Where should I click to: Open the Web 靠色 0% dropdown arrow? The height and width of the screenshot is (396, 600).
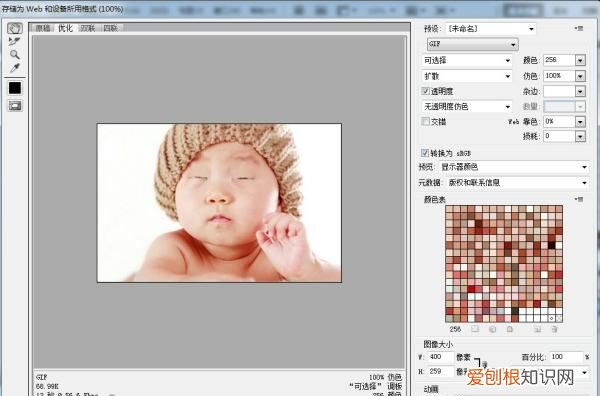(580, 122)
